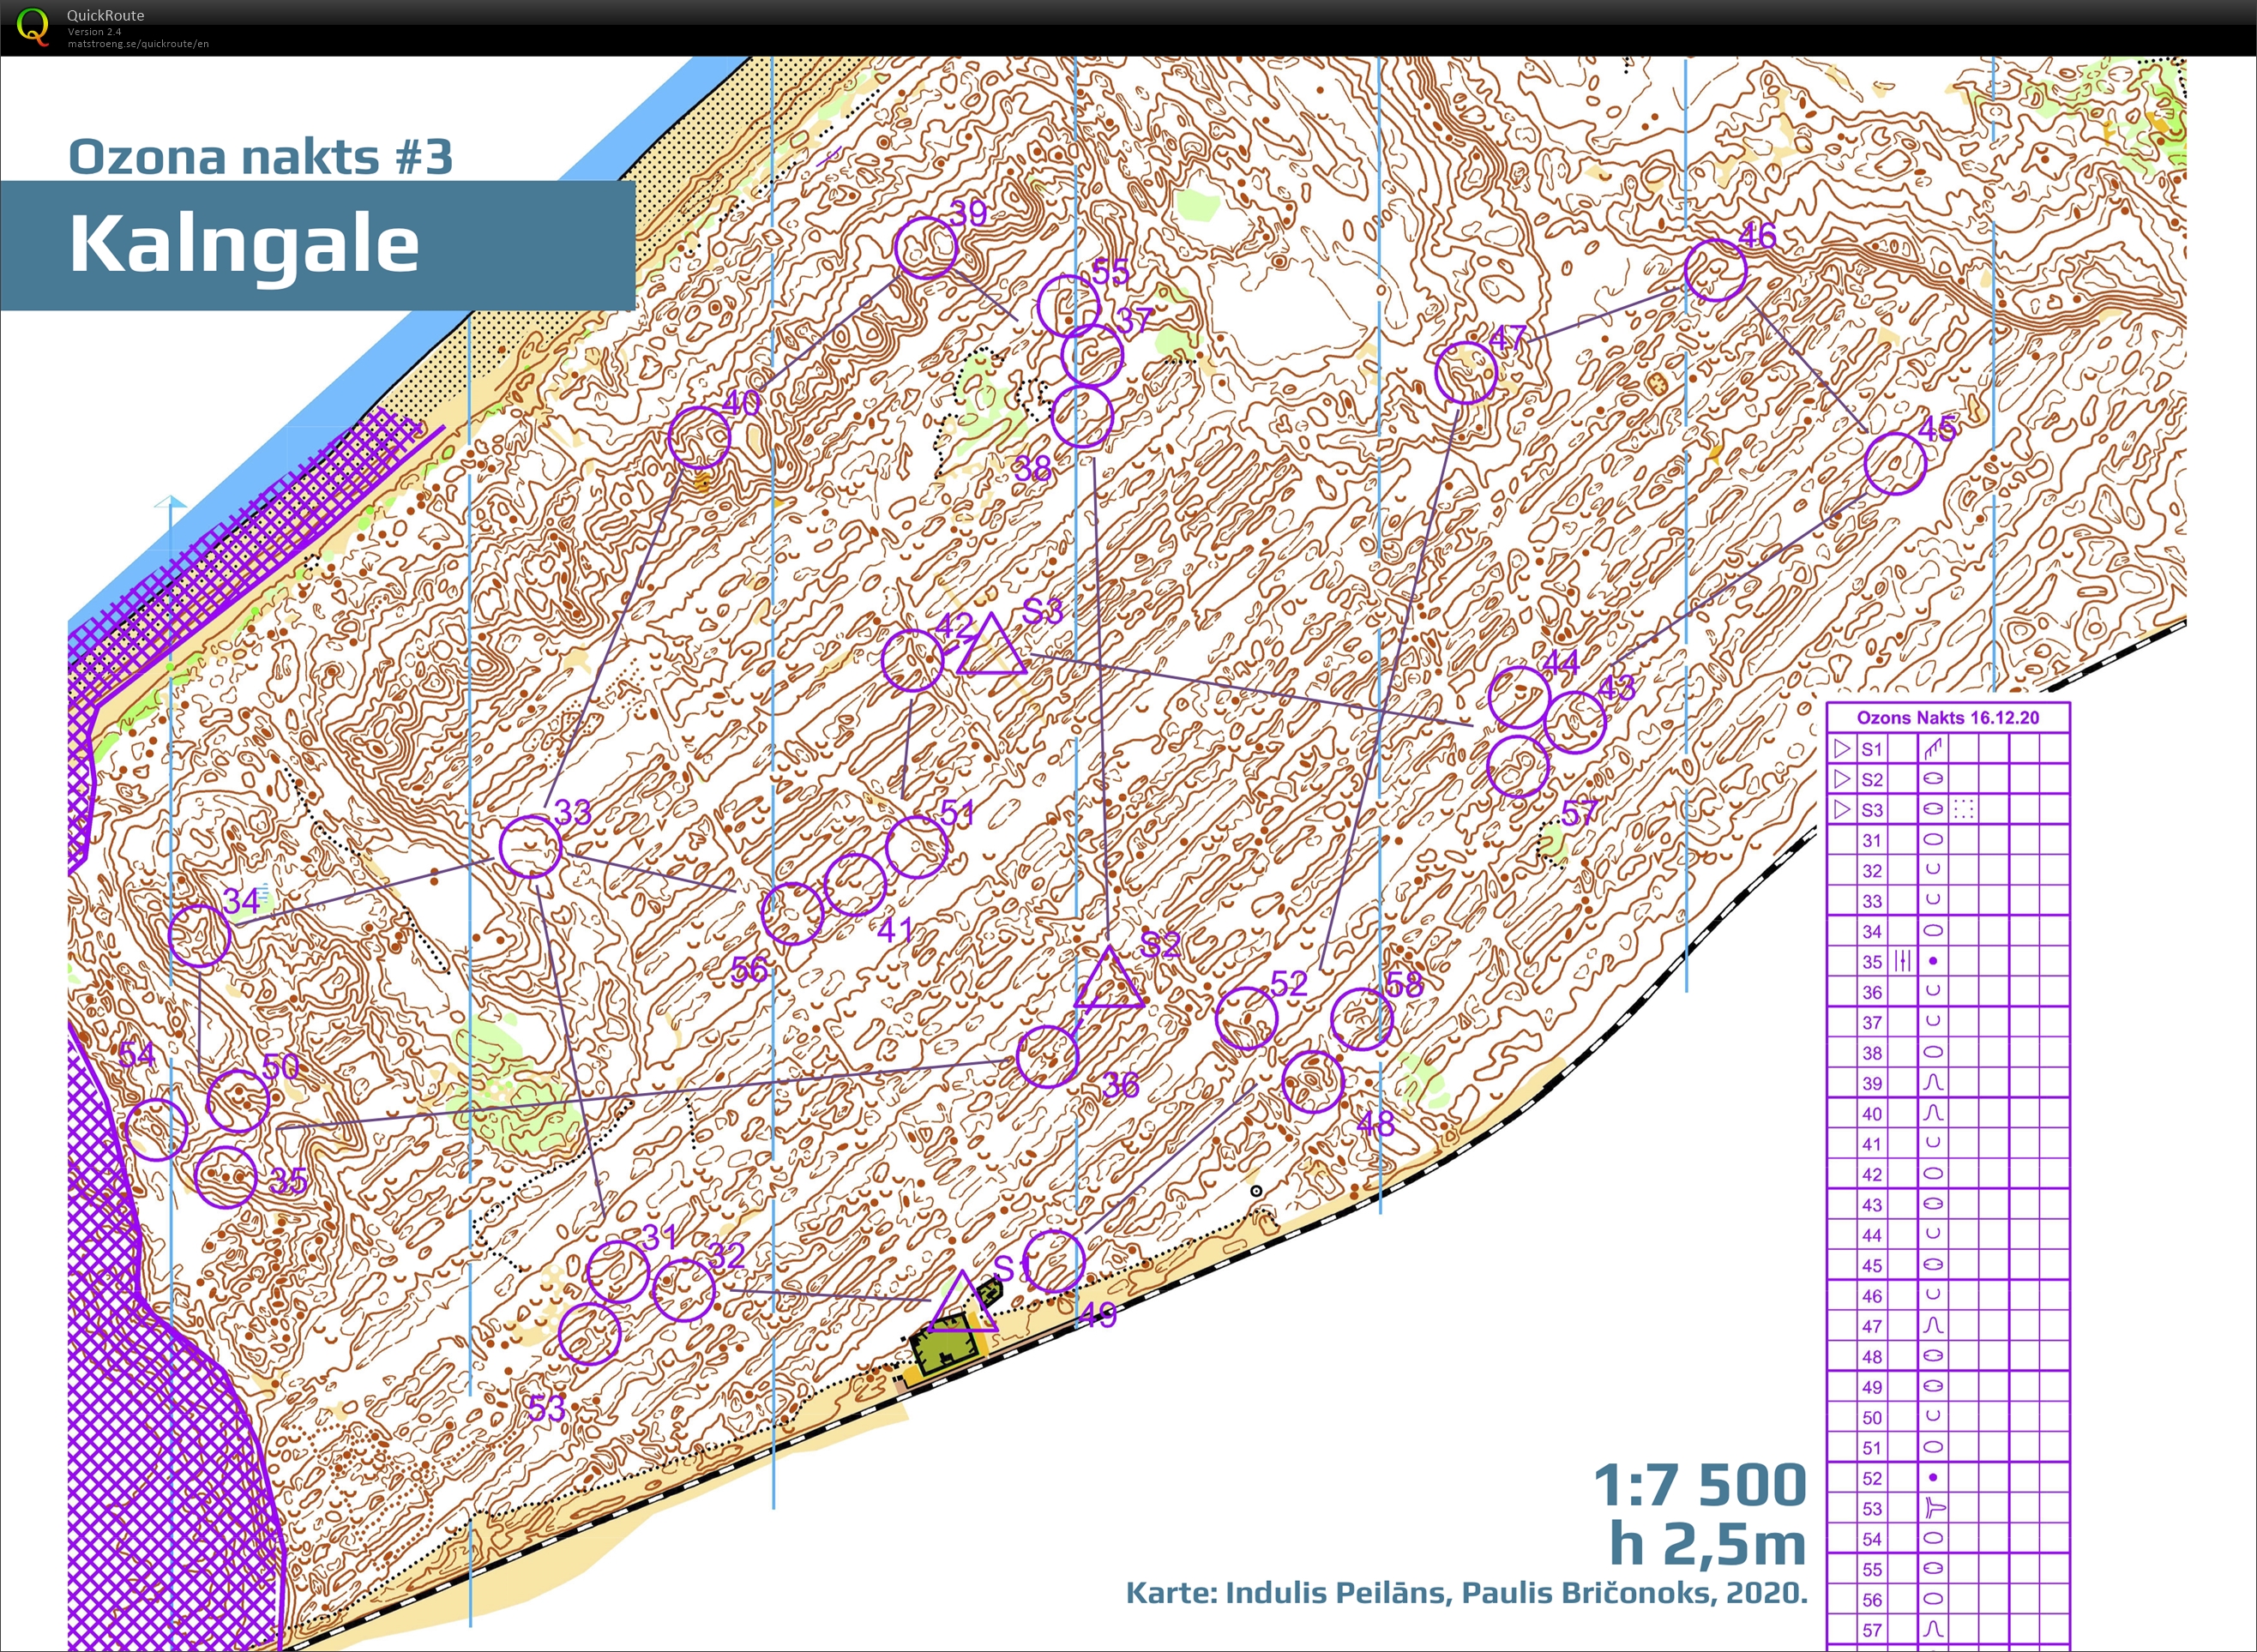The image size is (2257, 1652).
Task: Select row 39 in the control table
Action: (x=1947, y=1083)
